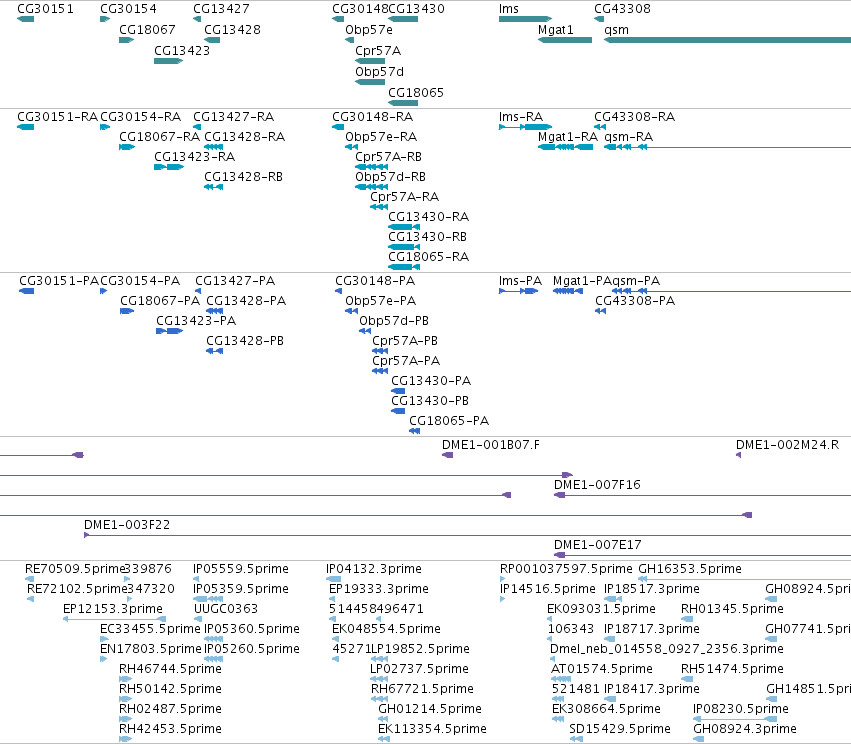Click EST EP12153.3prime
The image size is (851, 744).
[x=115, y=619]
